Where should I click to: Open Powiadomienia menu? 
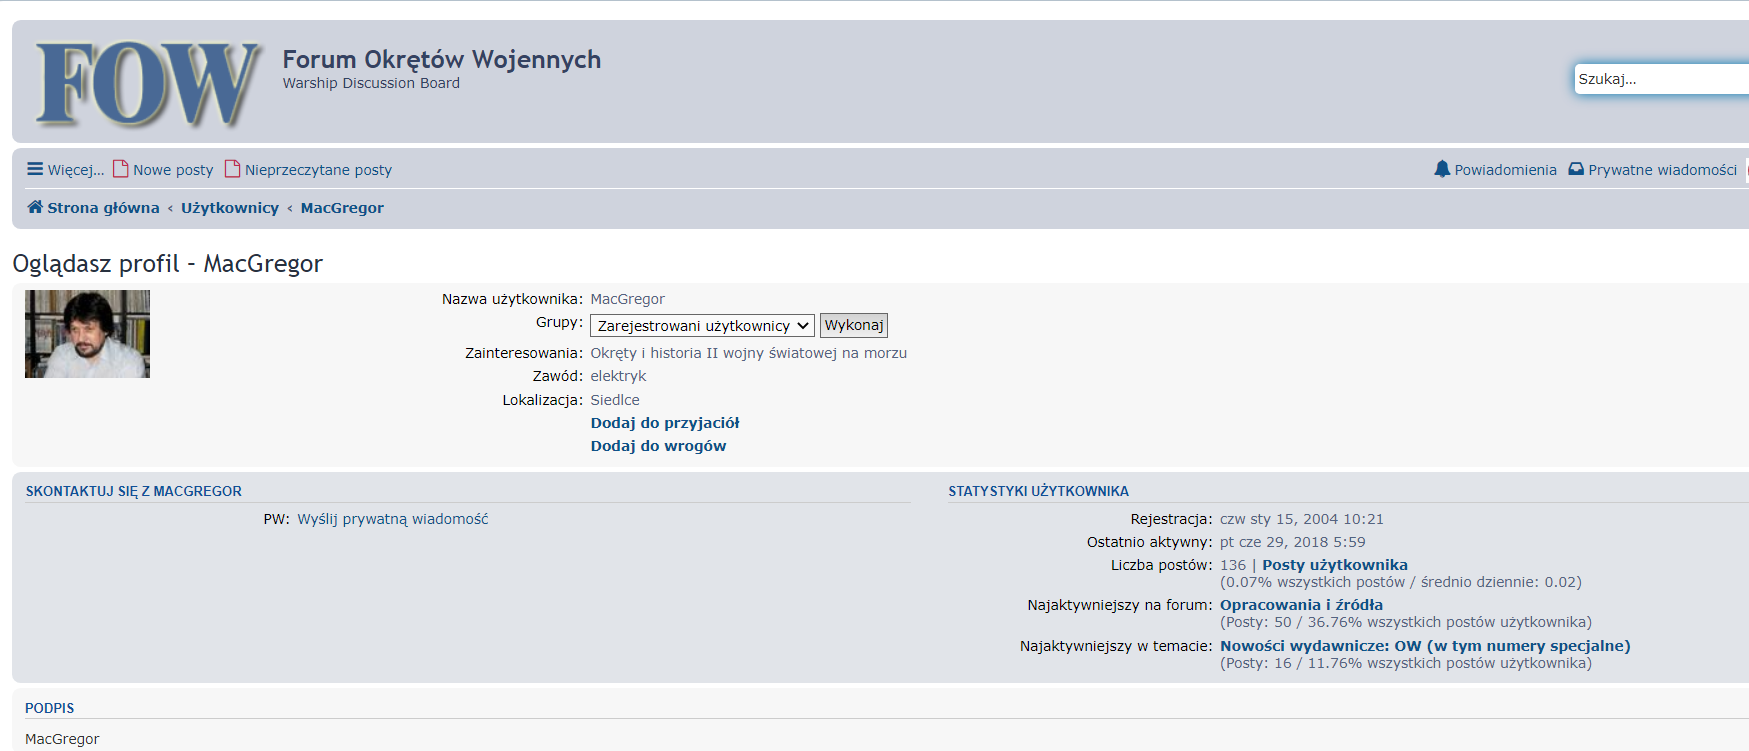[x=1505, y=170]
